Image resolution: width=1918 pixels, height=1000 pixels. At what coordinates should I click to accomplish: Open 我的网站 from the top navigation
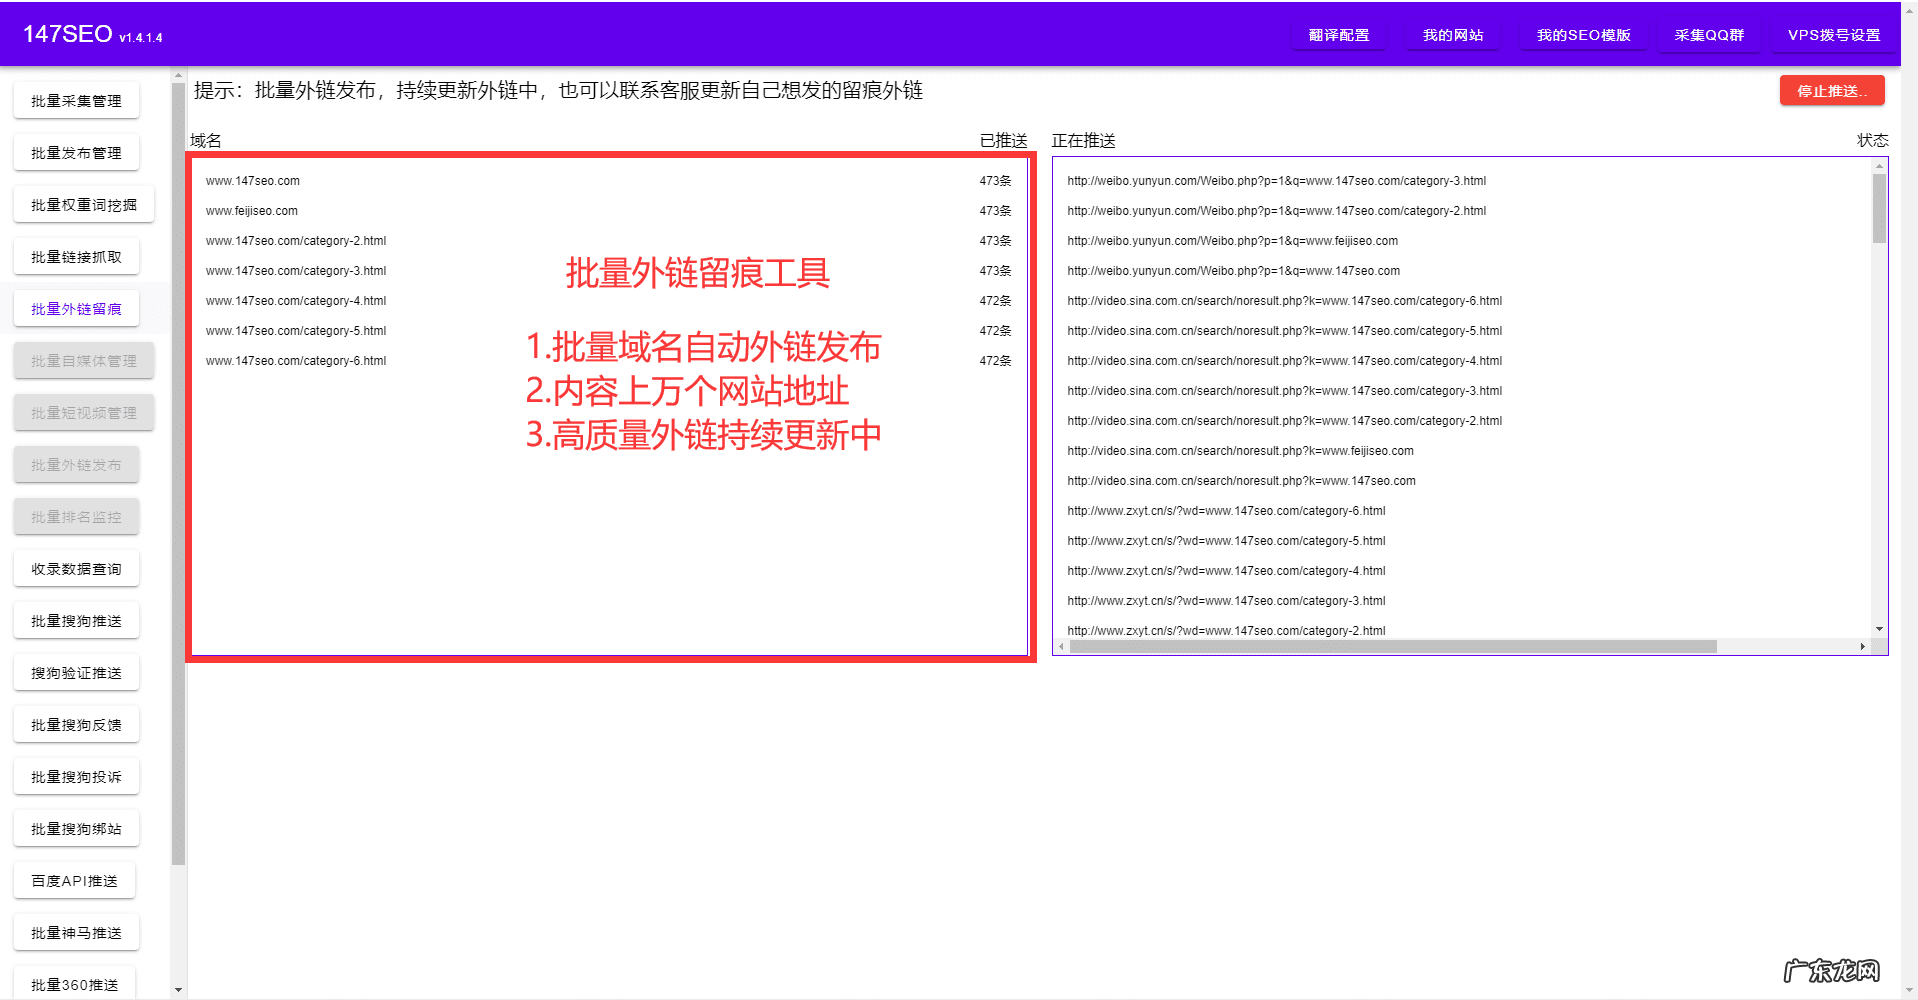(1452, 33)
